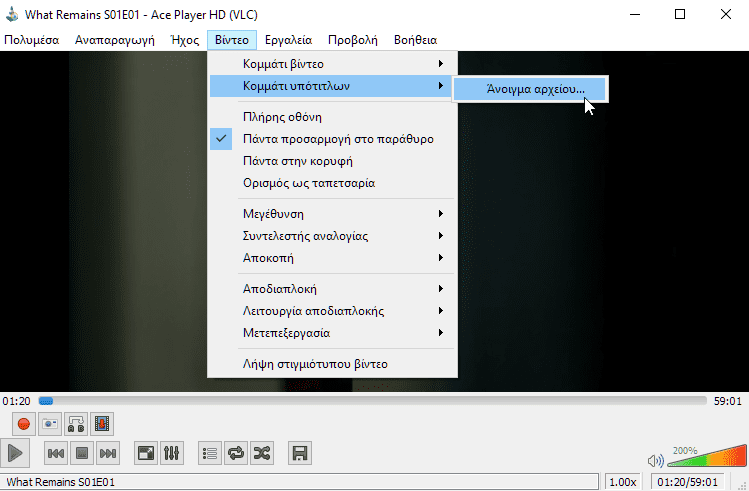
Task: Choose Πλήρης οθόνη fullscreen option
Action: [x=332, y=117]
